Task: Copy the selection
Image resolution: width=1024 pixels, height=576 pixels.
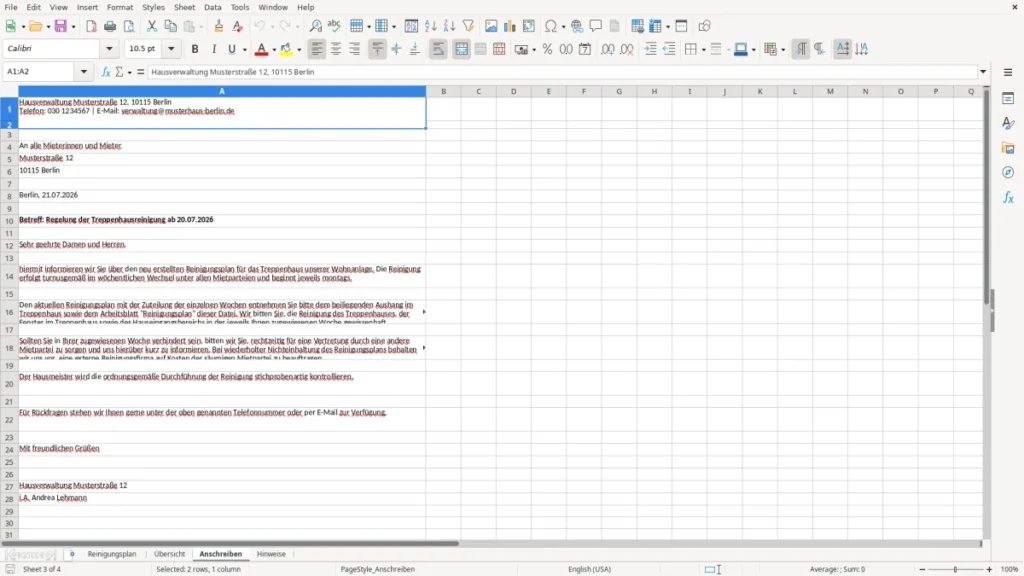Action: coord(170,26)
